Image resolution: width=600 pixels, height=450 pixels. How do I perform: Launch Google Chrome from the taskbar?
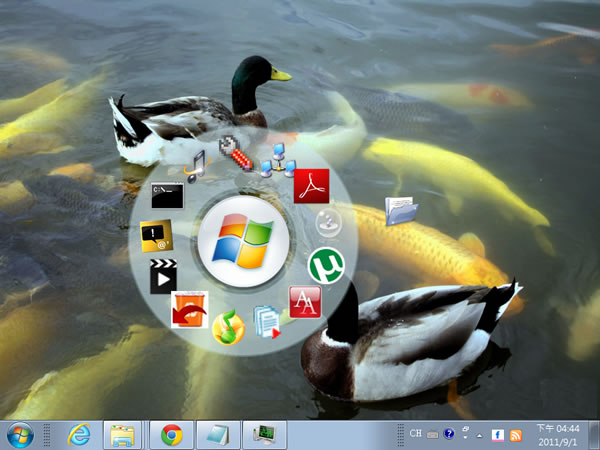point(171,434)
